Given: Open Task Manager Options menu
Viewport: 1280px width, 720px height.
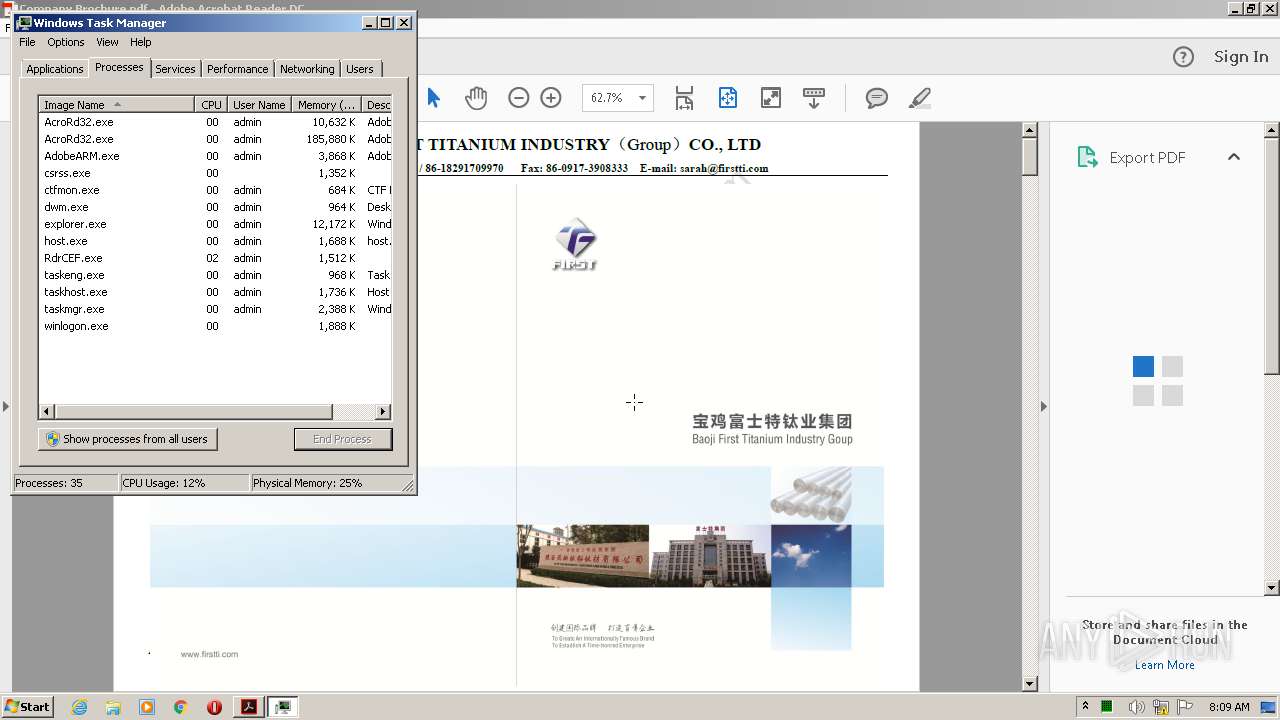Looking at the screenshot, I should pos(66,42).
